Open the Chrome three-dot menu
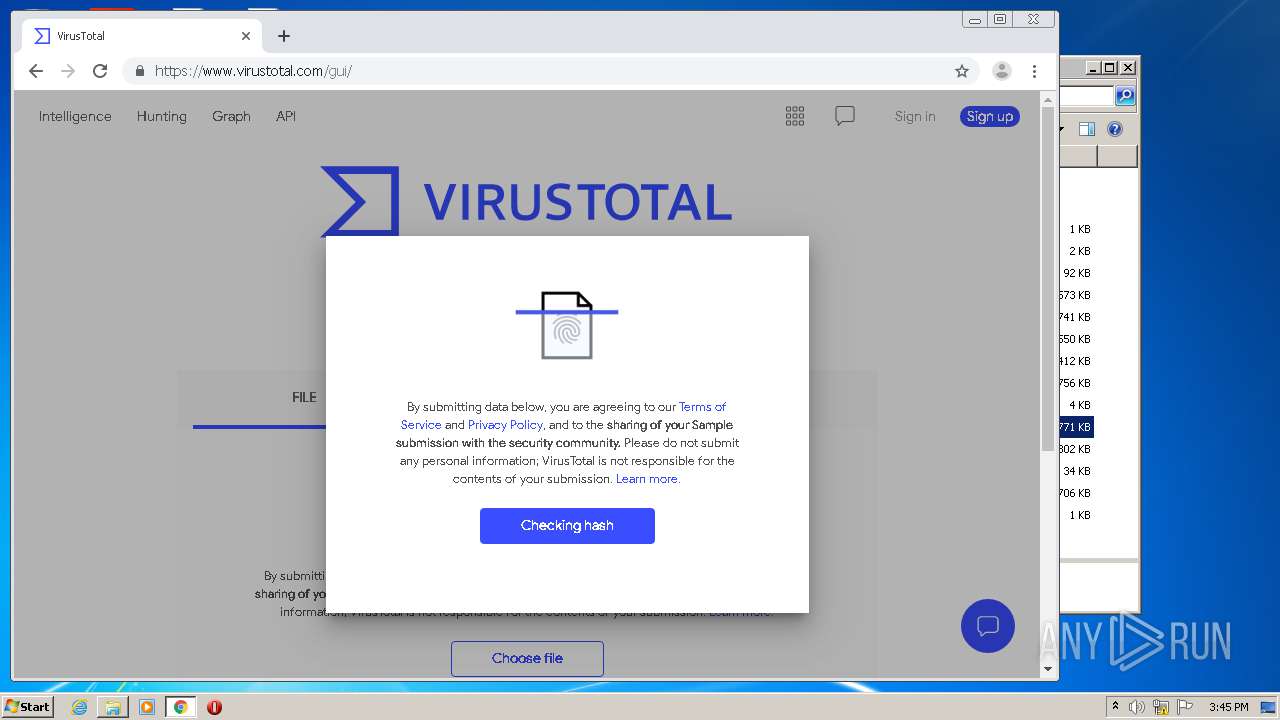 tap(1034, 71)
